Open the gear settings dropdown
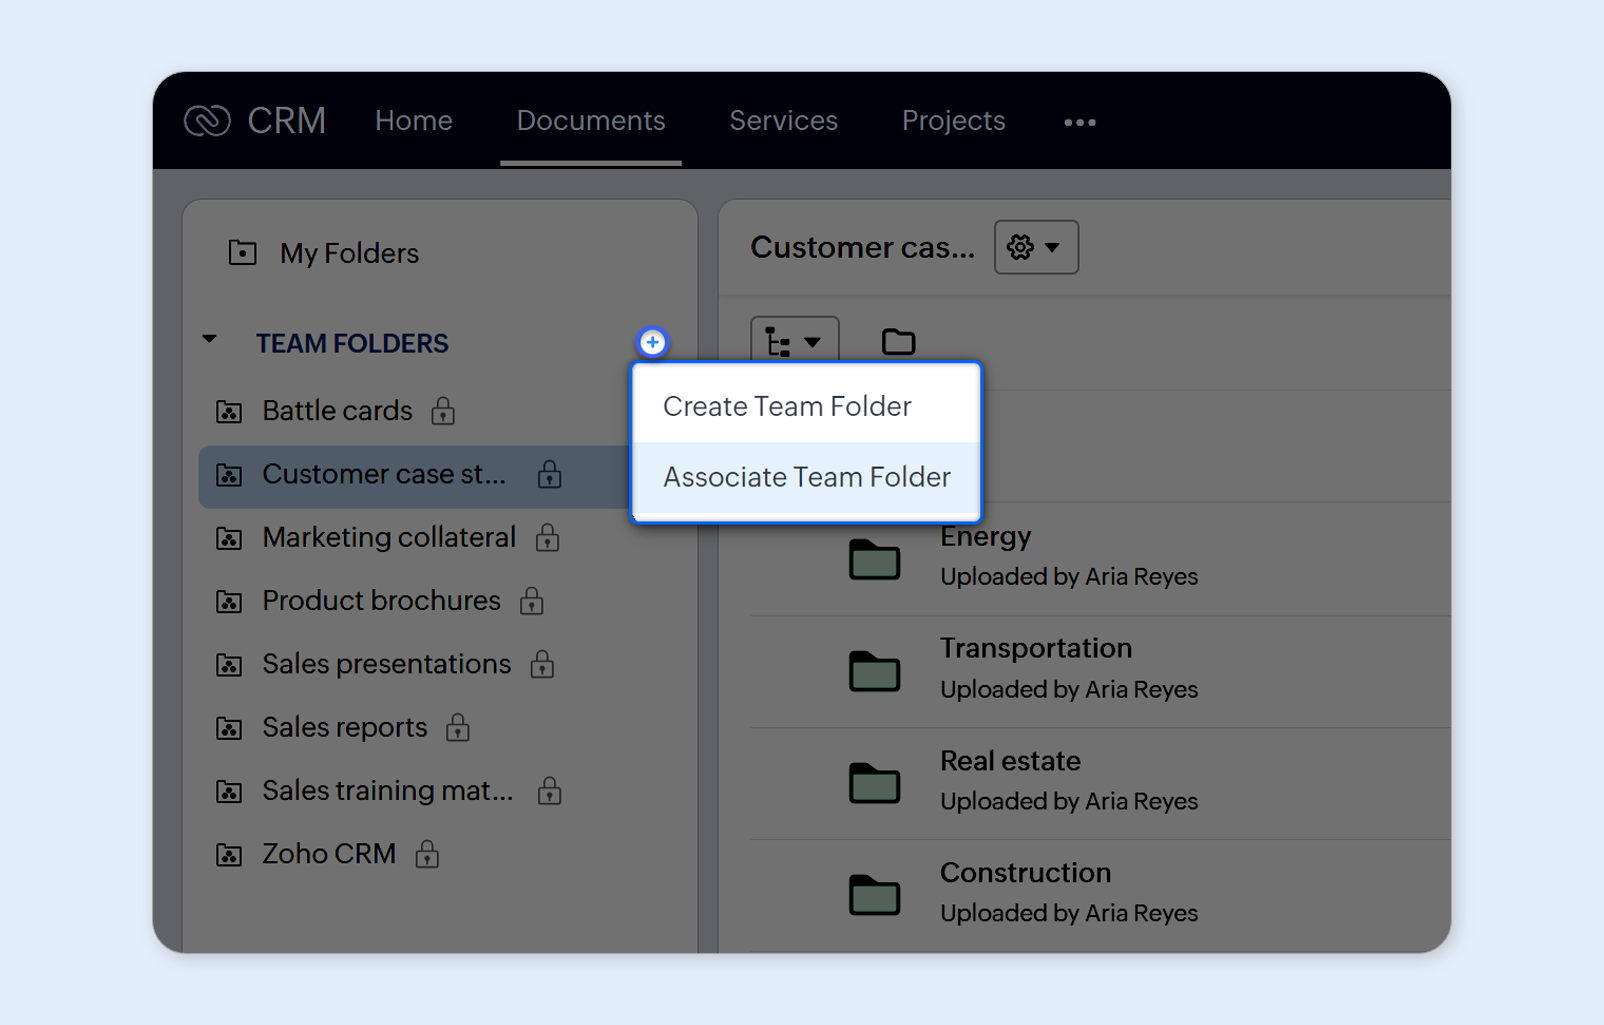 (1035, 247)
